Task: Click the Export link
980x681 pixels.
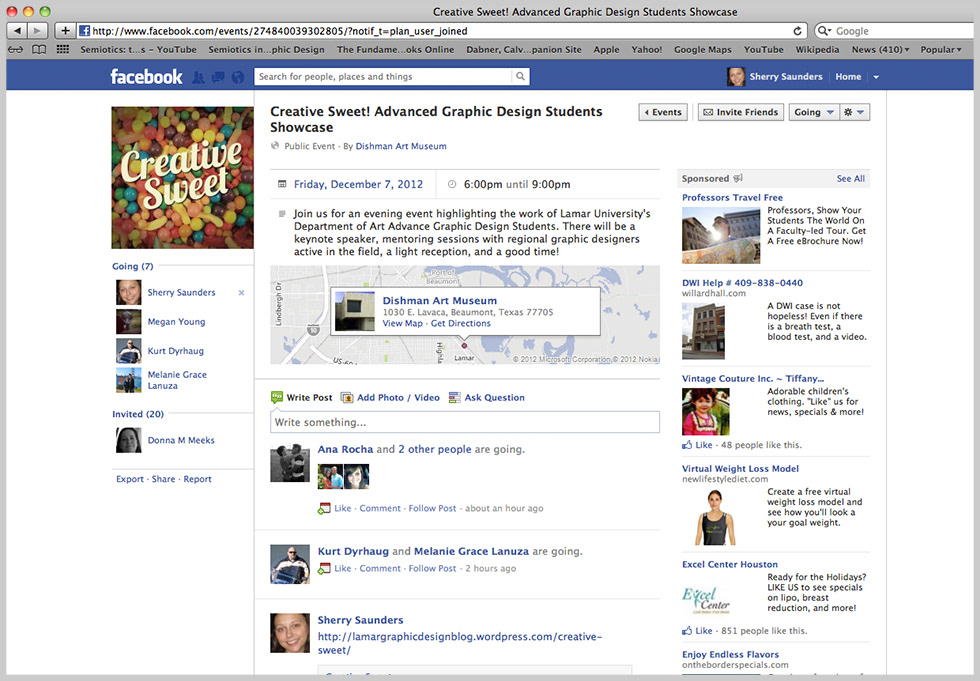Action: [129, 479]
